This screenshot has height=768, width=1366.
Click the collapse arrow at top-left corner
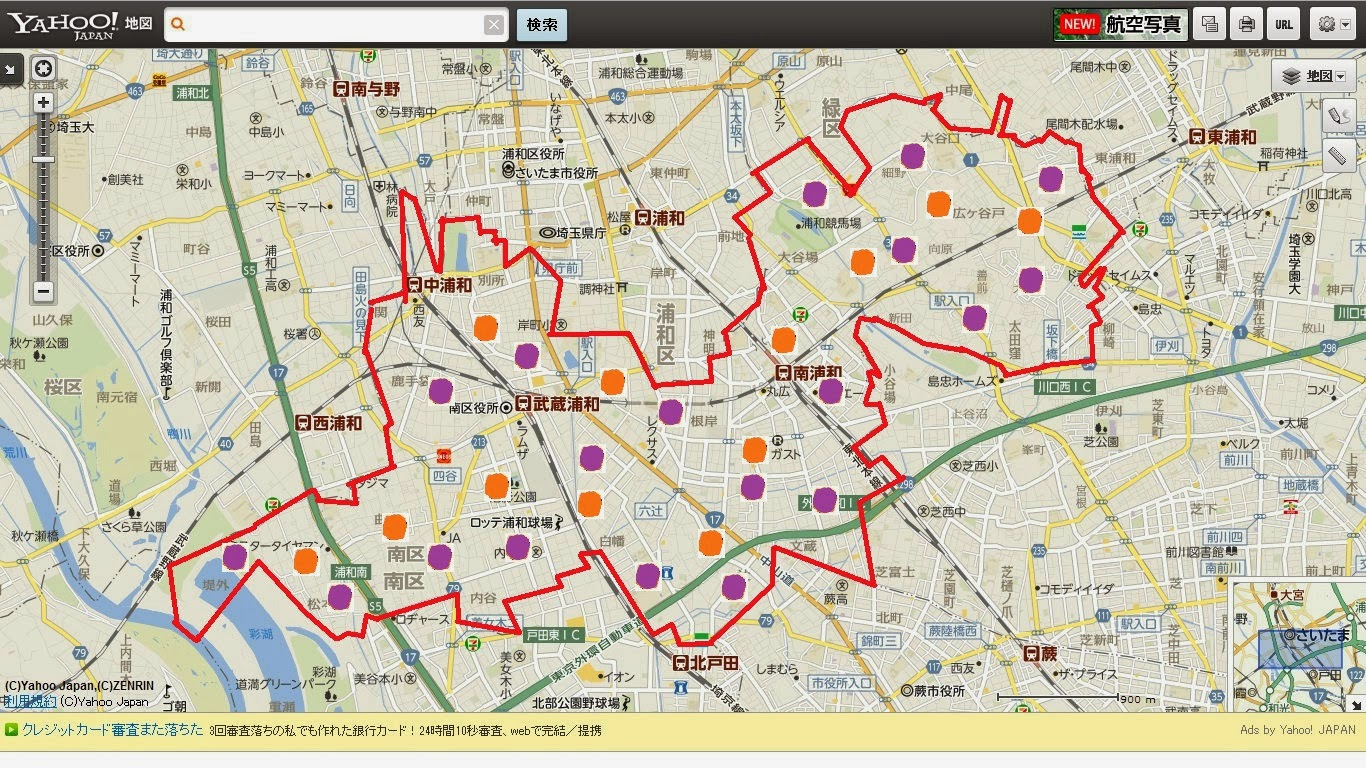click(x=11, y=69)
